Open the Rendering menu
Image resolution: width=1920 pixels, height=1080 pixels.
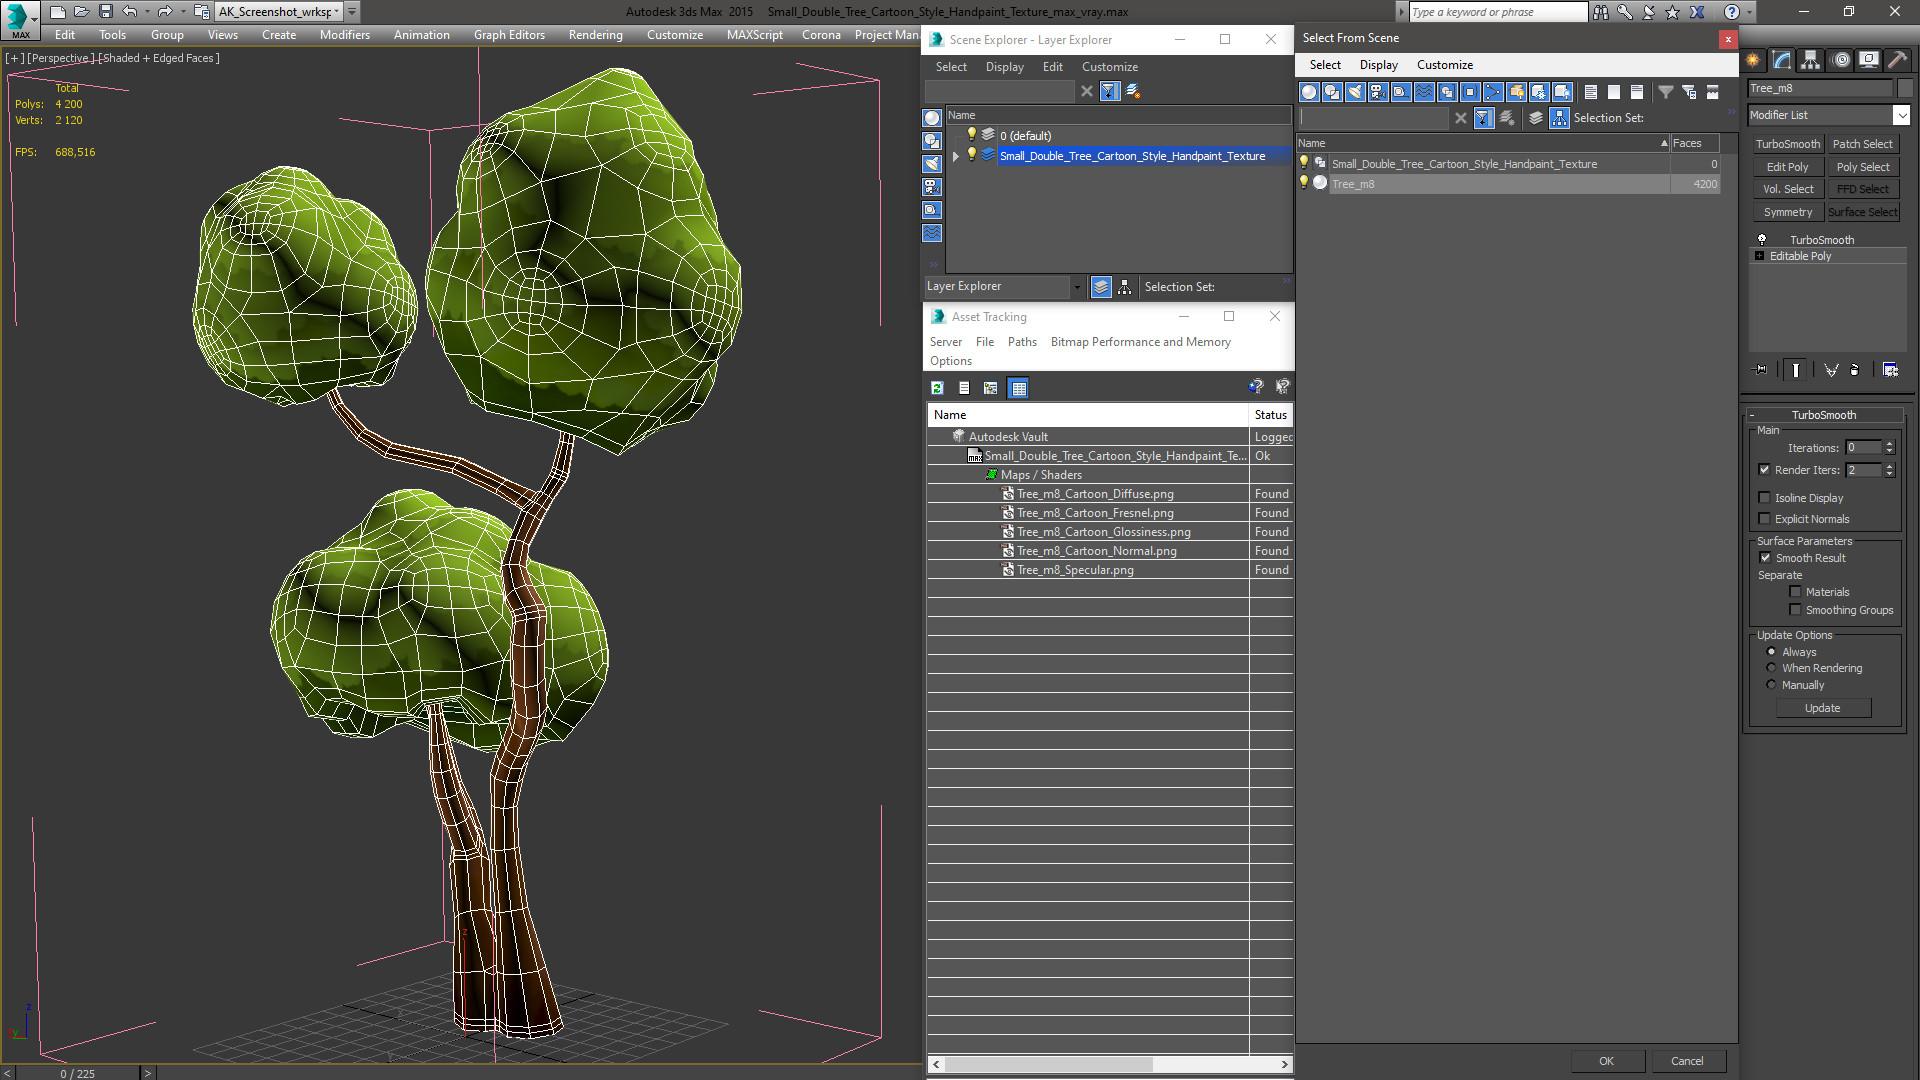(595, 35)
